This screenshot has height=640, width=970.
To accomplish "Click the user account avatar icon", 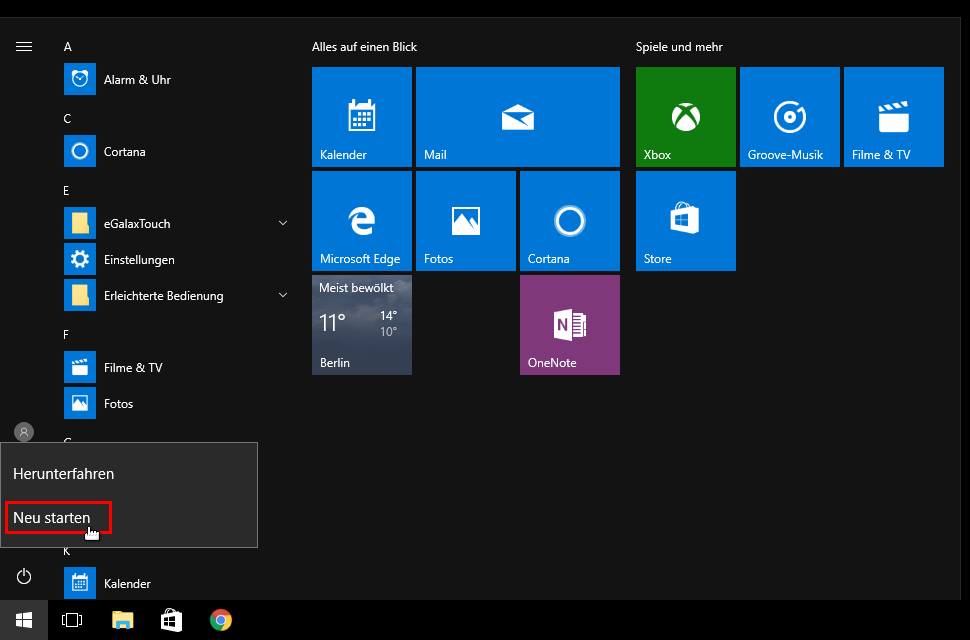I will point(24,432).
